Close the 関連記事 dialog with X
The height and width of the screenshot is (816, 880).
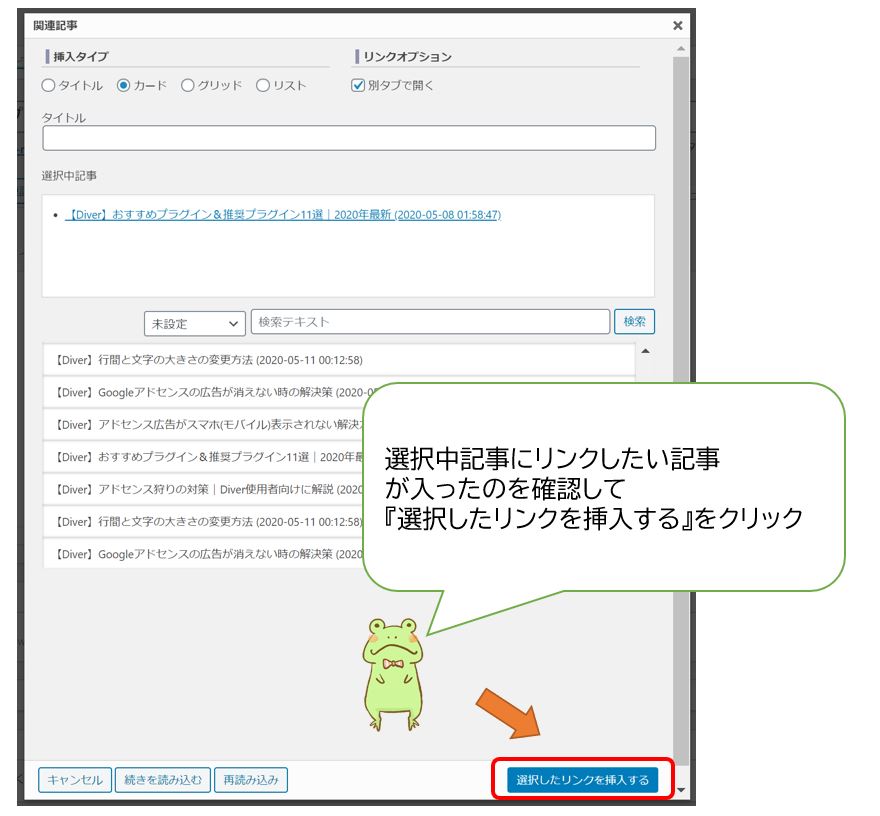(x=677, y=26)
